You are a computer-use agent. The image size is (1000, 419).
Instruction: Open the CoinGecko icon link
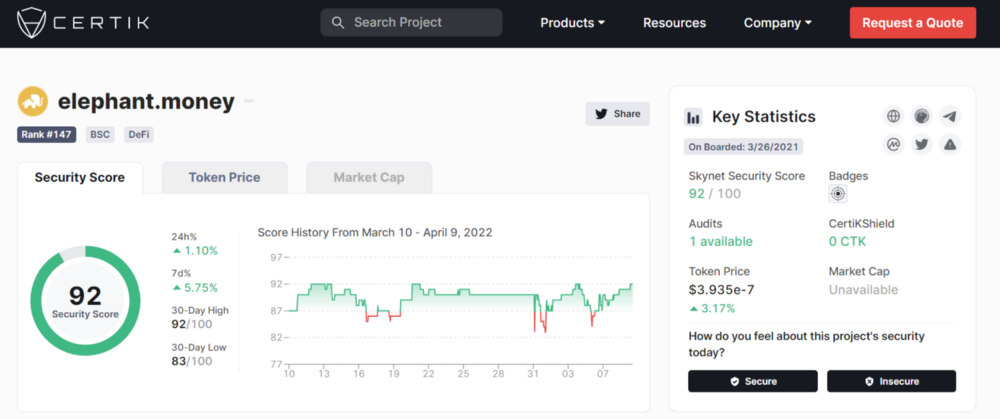point(922,117)
